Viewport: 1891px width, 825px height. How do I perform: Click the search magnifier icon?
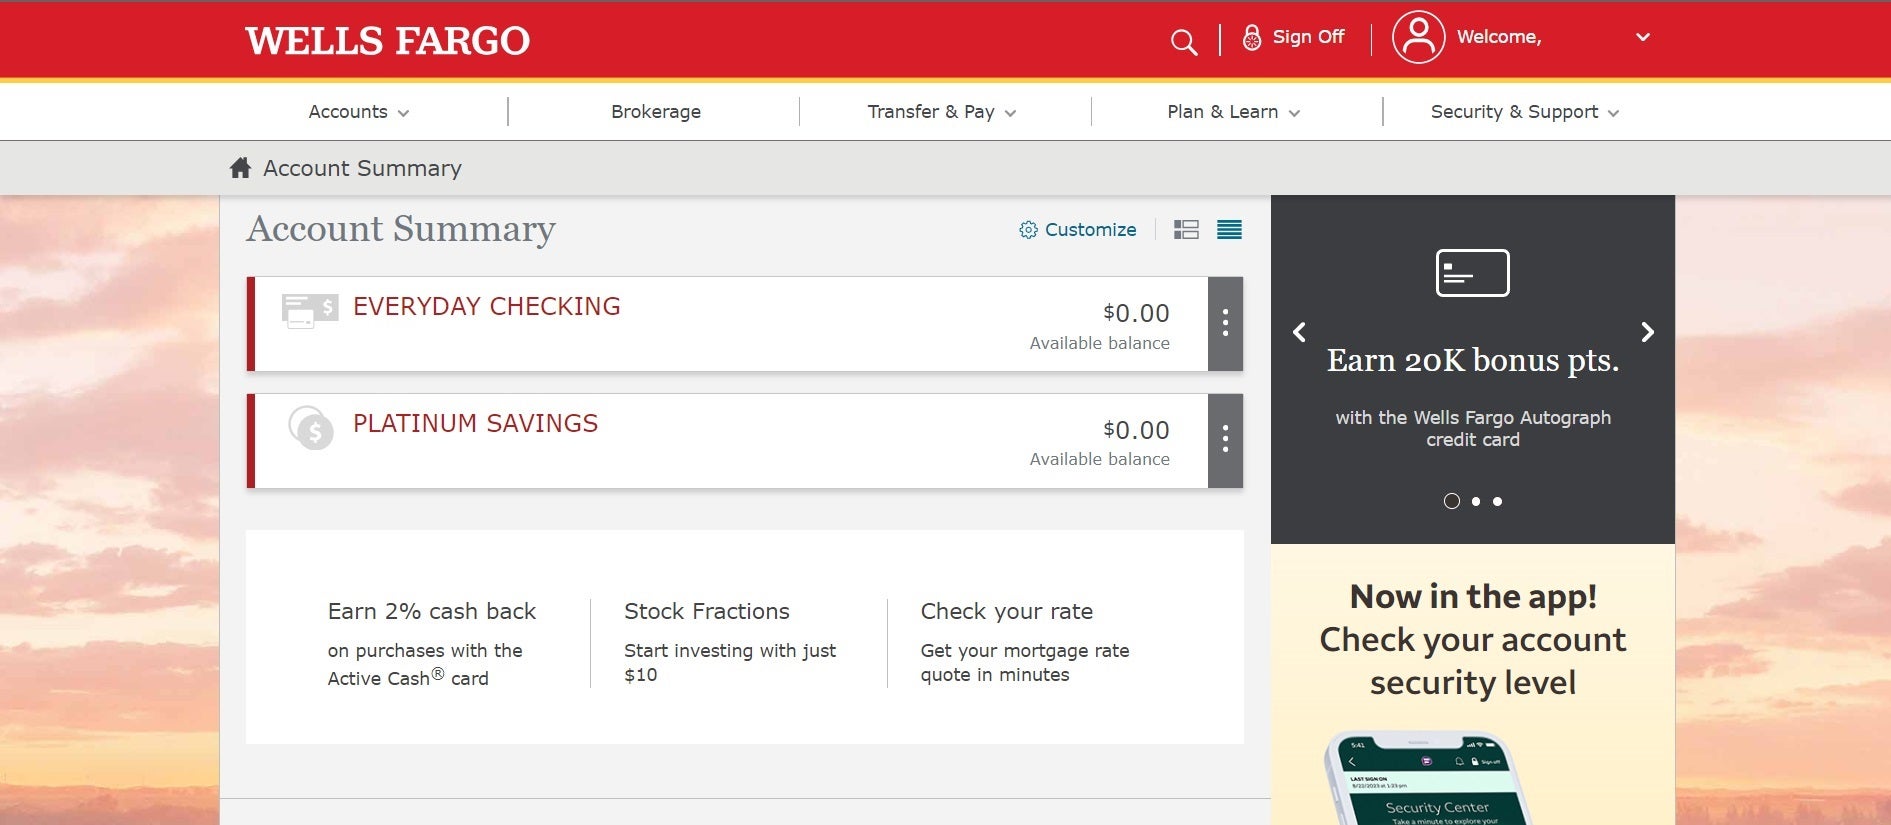(1183, 41)
